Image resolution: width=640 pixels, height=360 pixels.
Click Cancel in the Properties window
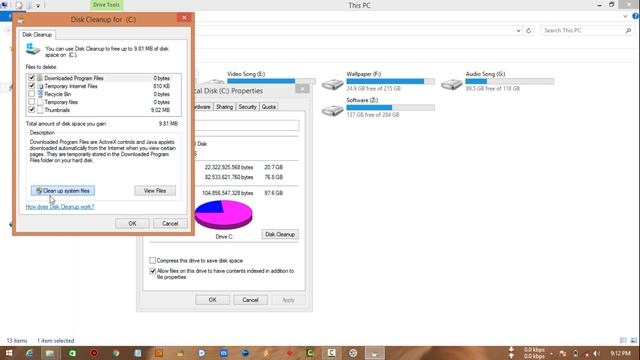250,300
